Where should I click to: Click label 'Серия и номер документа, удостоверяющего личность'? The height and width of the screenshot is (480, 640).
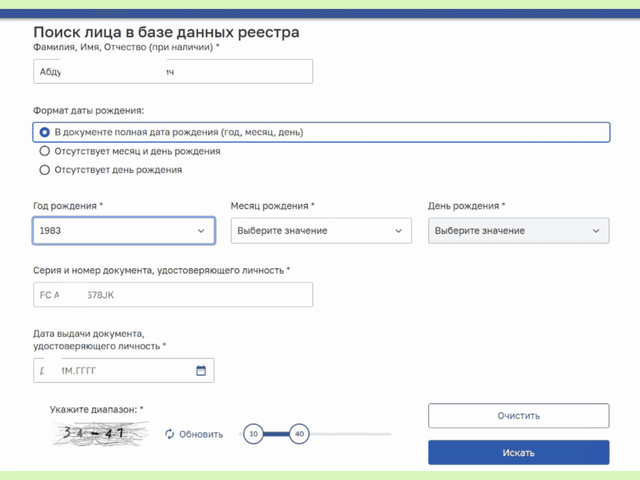click(161, 270)
